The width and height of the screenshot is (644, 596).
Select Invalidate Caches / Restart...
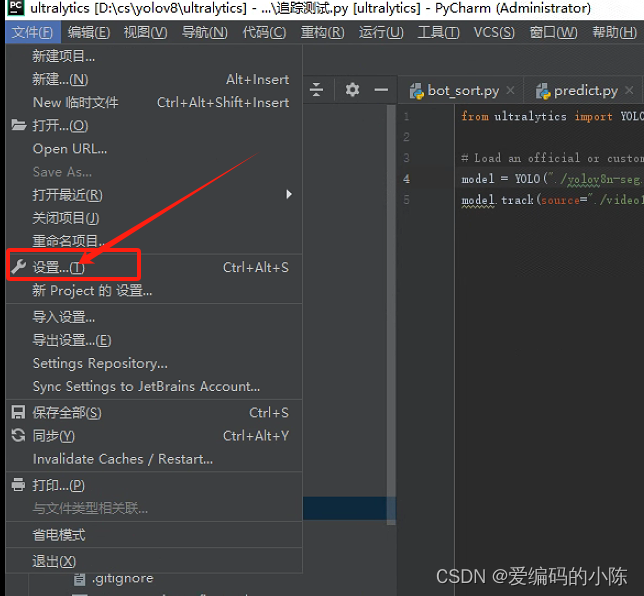[154, 459]
